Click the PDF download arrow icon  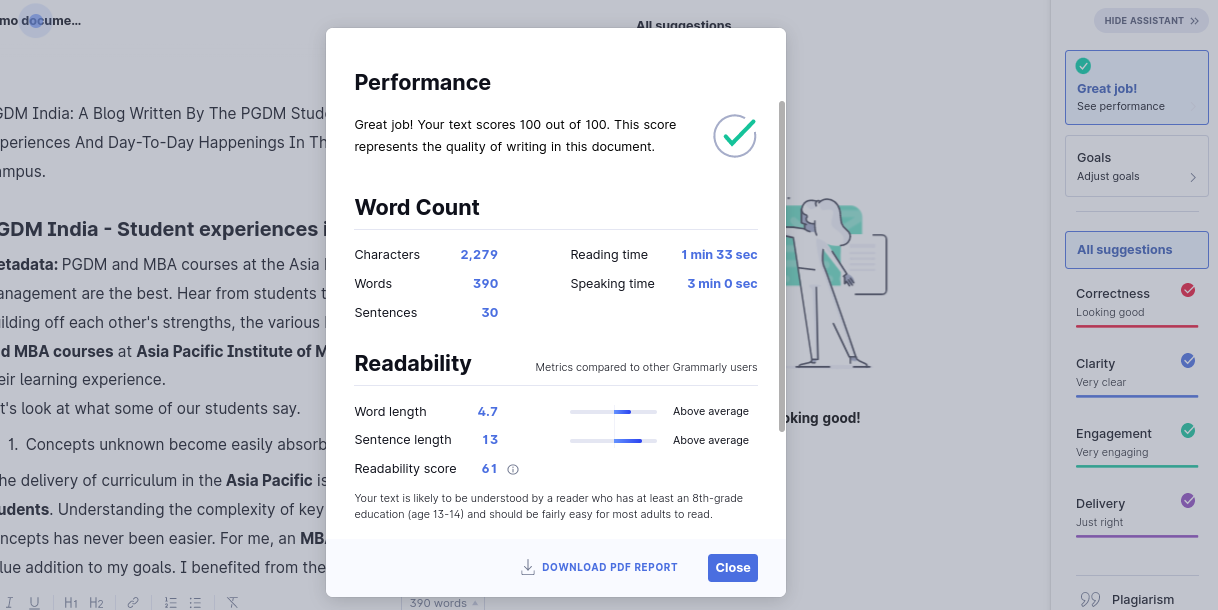(x=528, y=567)
